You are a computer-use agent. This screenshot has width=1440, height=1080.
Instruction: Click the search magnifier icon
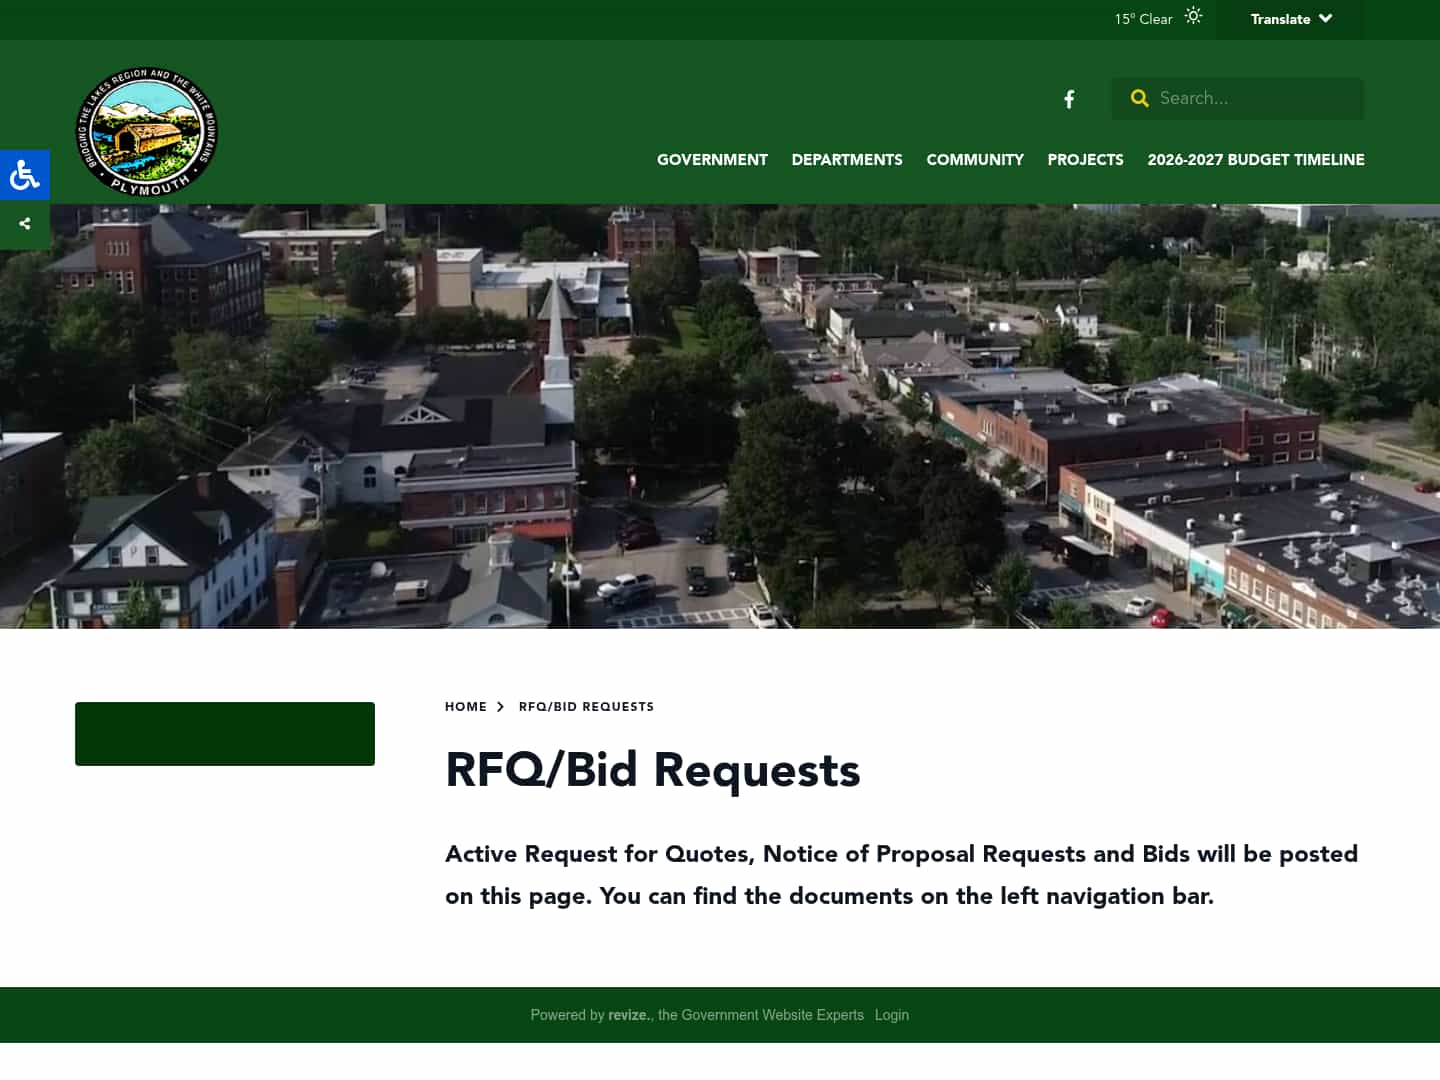(x=1140, y=98)
